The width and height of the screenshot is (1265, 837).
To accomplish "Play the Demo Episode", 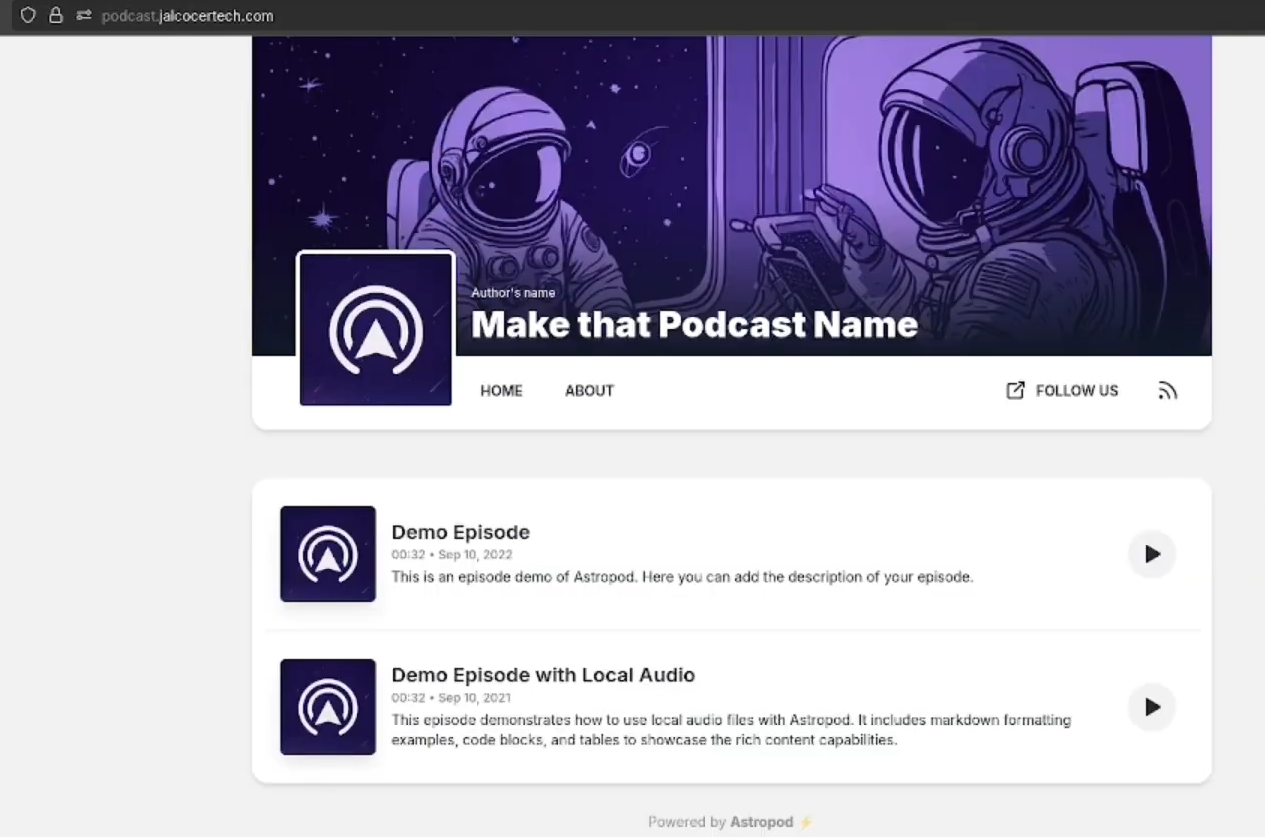I will click(1151, 554).
